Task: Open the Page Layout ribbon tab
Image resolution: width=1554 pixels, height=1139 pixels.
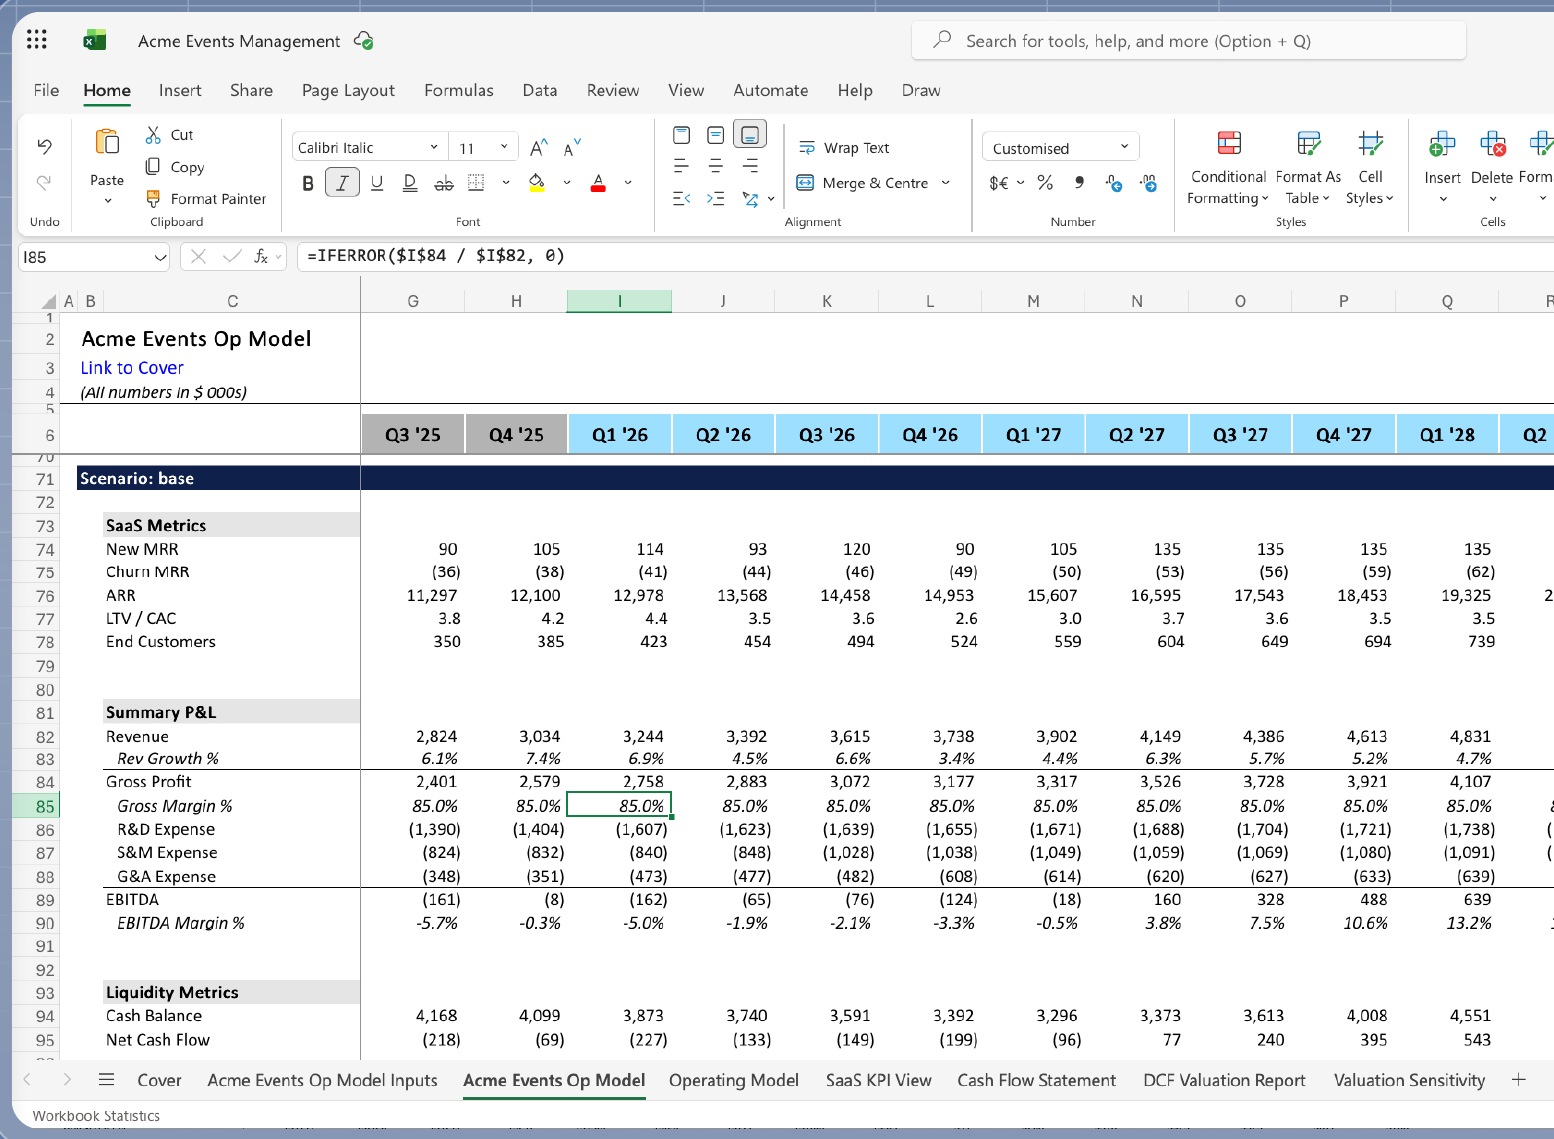Action: 348,90
